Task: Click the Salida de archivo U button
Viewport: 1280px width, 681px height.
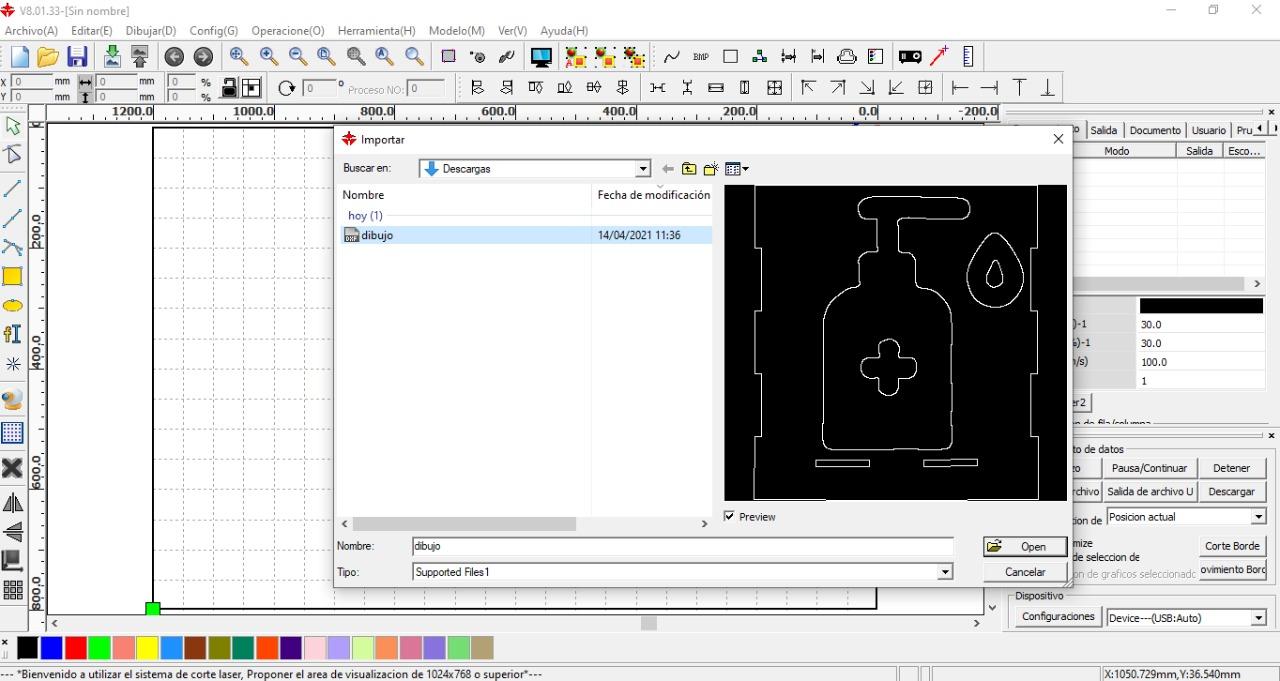Action: click(1149, 492)
